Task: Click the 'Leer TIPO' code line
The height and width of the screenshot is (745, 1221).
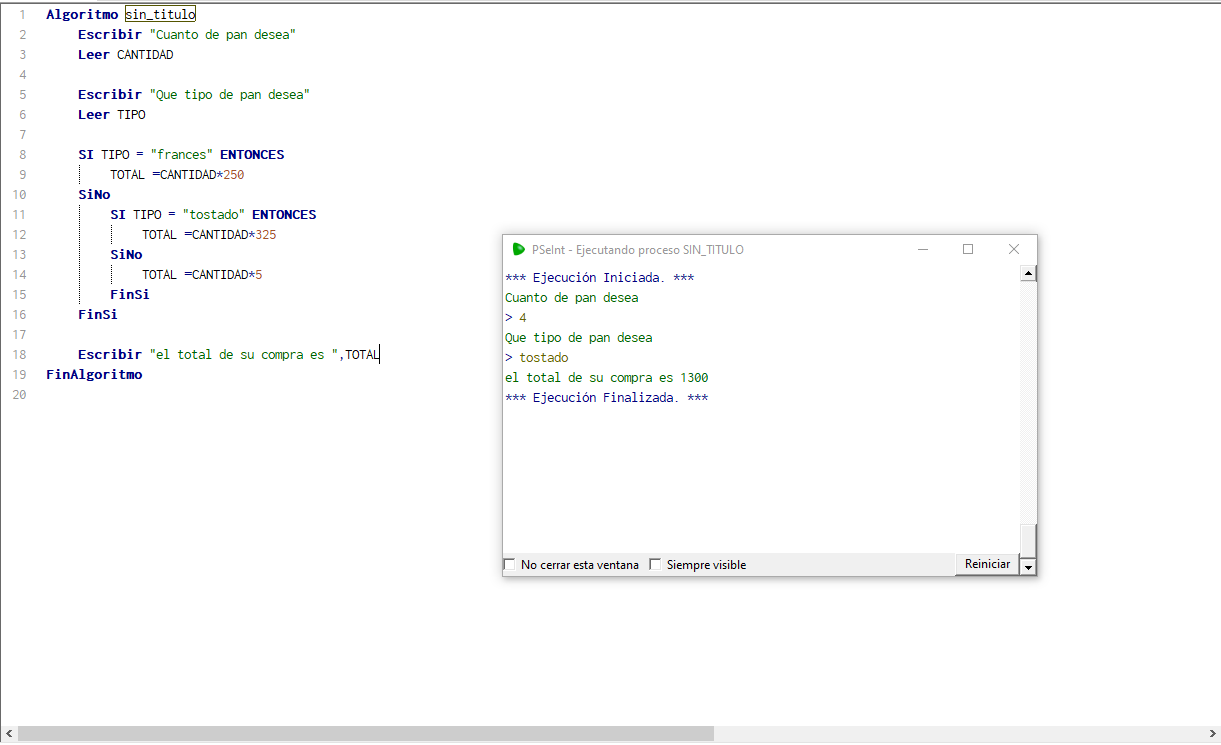Action: click(x=112, y=115)
